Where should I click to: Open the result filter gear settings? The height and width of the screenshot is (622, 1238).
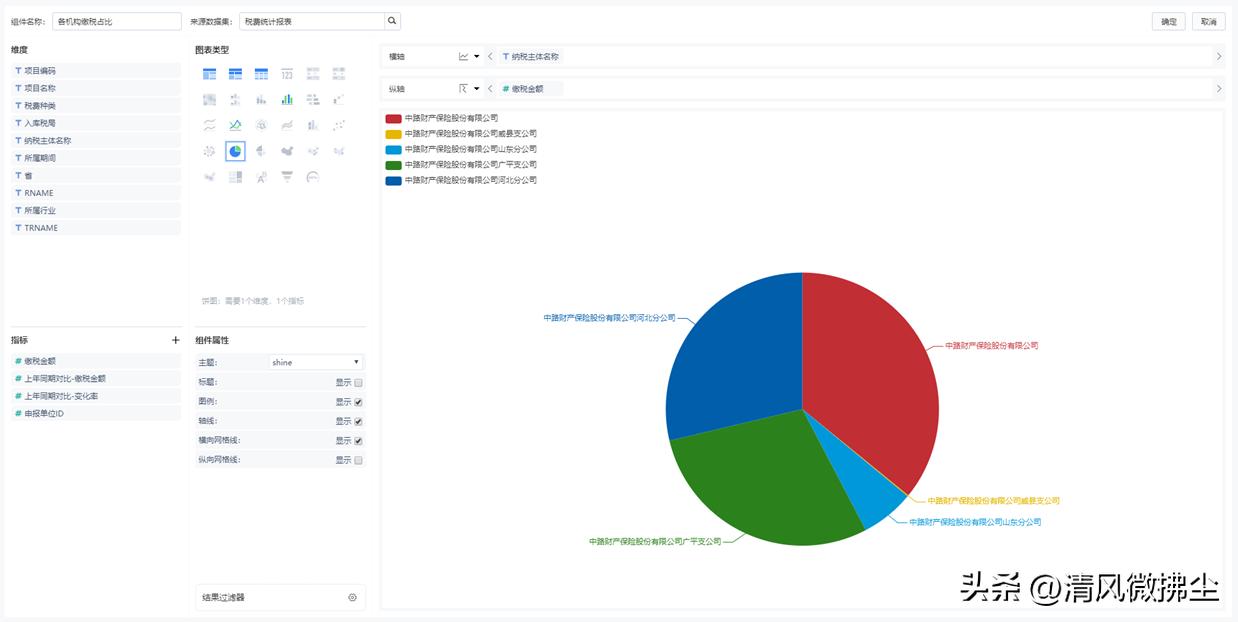coord(352,597)
